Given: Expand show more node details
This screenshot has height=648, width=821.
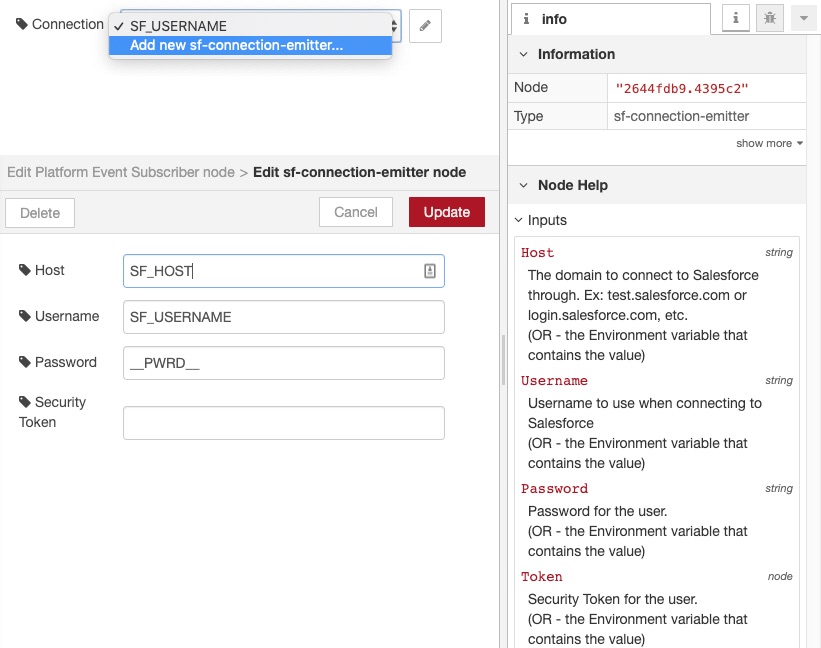Looking at the screenshot, I should tap(769, 143).
